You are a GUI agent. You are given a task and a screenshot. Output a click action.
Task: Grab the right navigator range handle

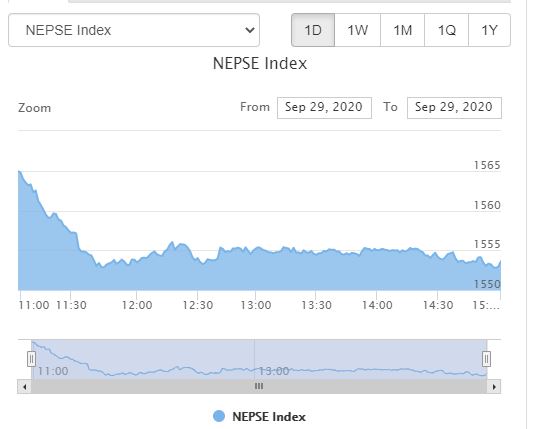[486, 359]
